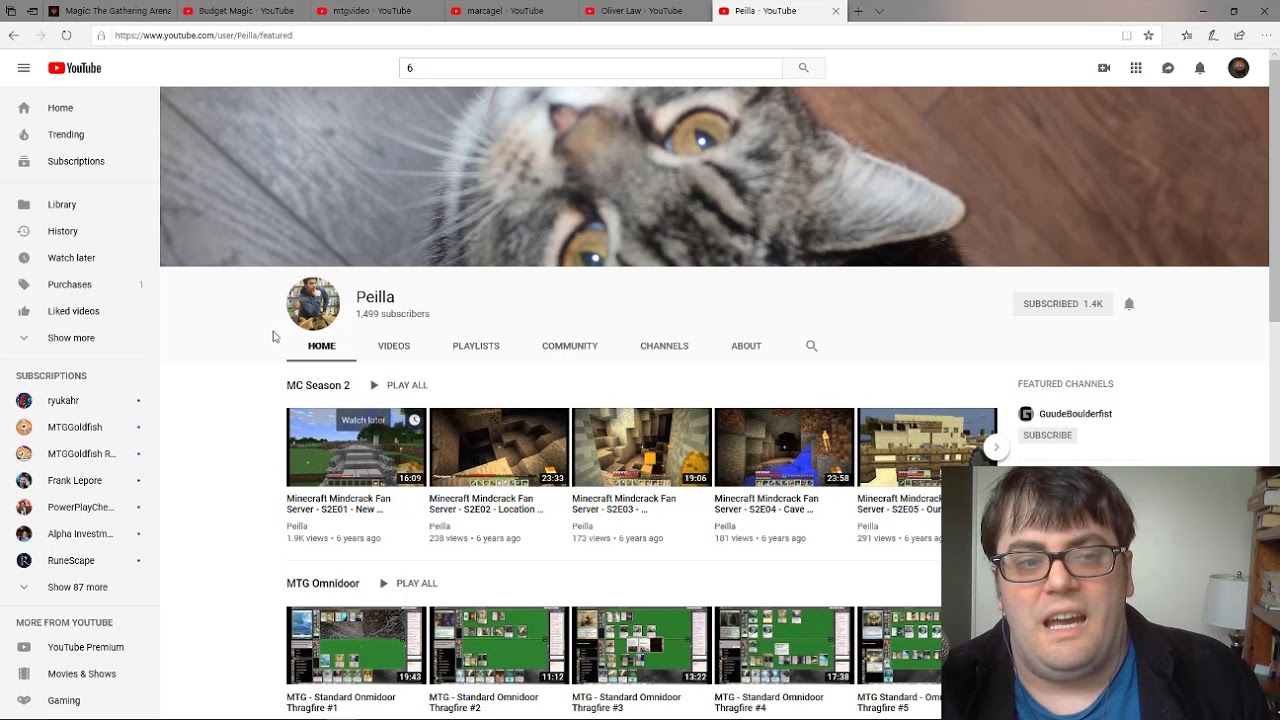Image resolution: width=1280 pixels, height=720 pixels.
Task: Click the SUBSCRIBED 1.4K button
Action: pos(1063,304)
